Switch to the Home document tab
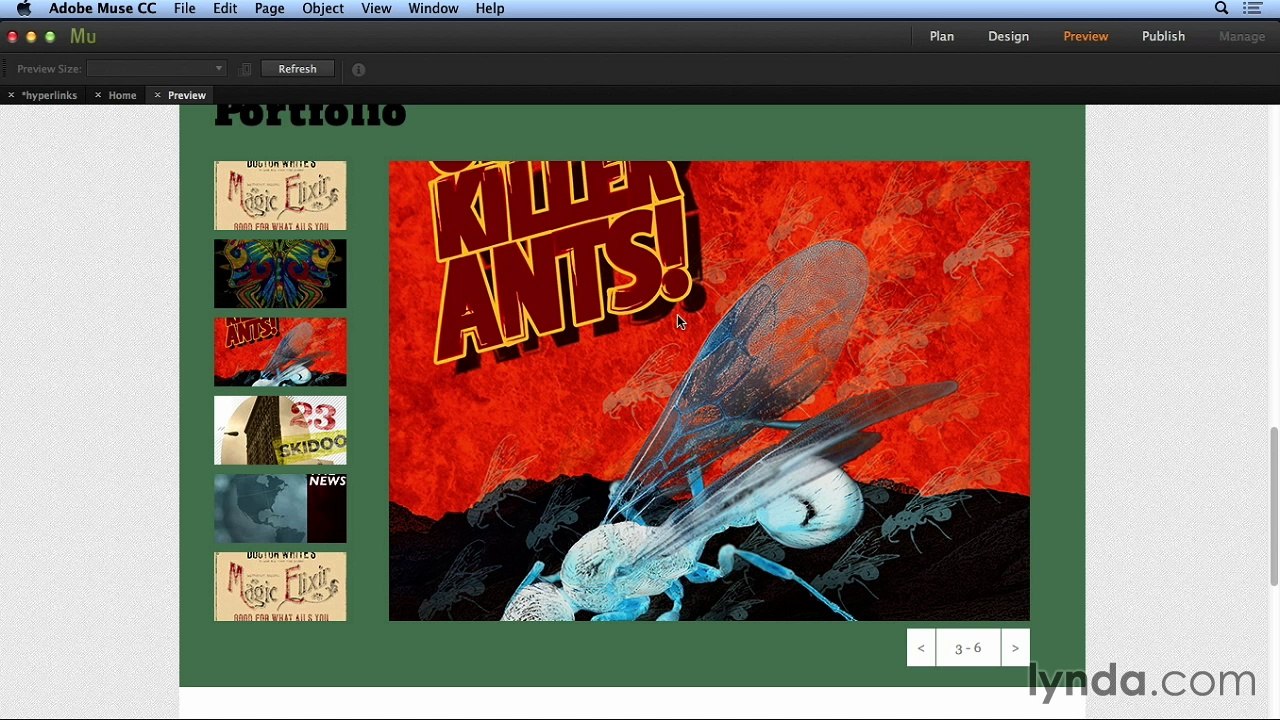This screenshot has width=1280, height=720. pyautogui.click(x=122, y=95)
